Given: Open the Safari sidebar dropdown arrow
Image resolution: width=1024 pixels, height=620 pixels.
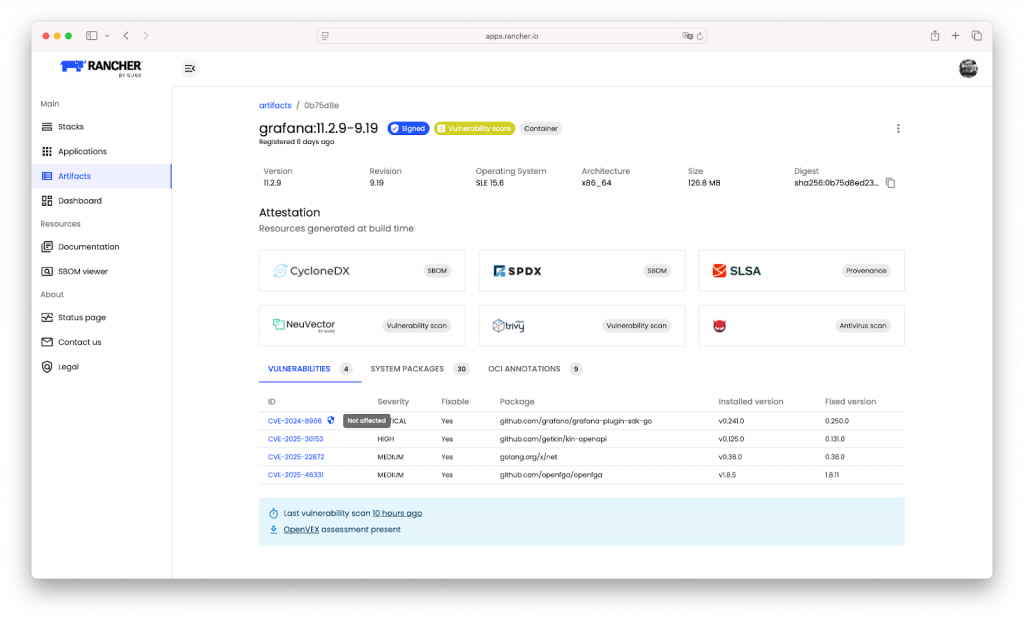Looking at the screenshot, I should [106, 35].
